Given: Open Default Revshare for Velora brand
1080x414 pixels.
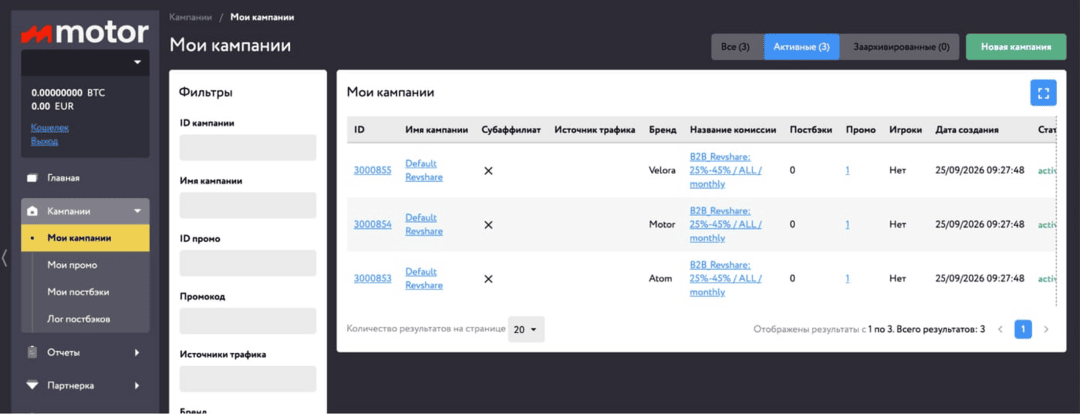Looking at the screenshot, I should [x=424, y=170].
